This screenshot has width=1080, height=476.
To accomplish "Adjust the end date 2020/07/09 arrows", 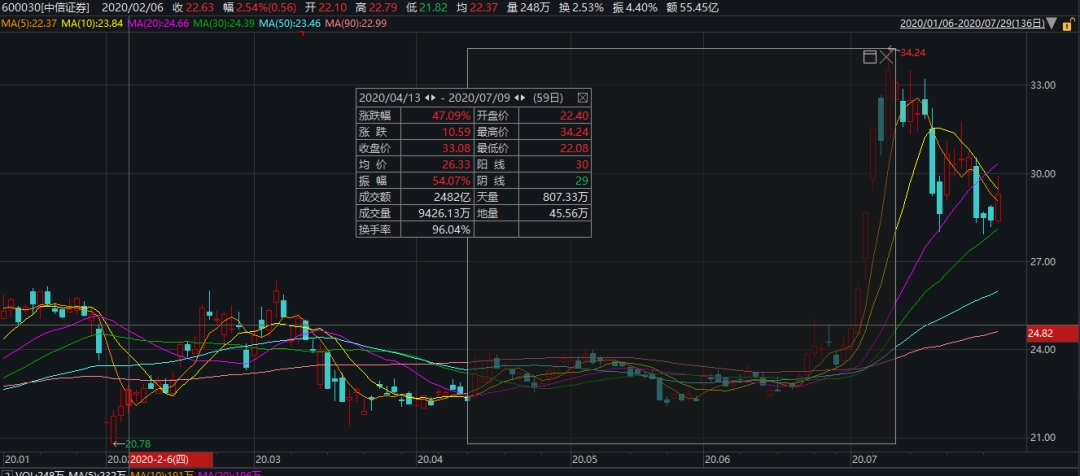I will pos(519,97).
